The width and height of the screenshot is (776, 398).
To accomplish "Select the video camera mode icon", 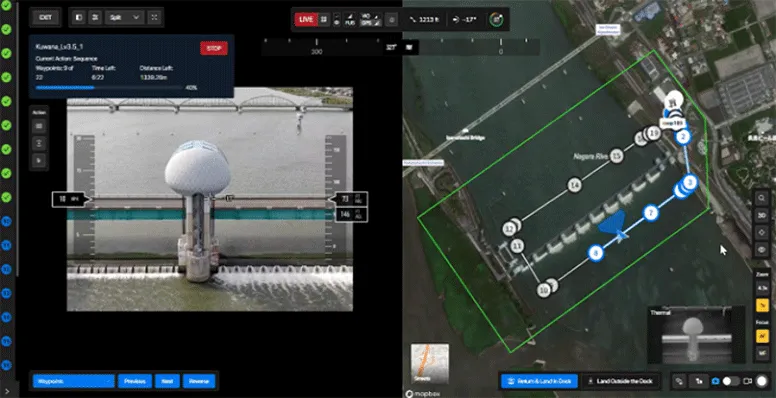I will [747, 381].
